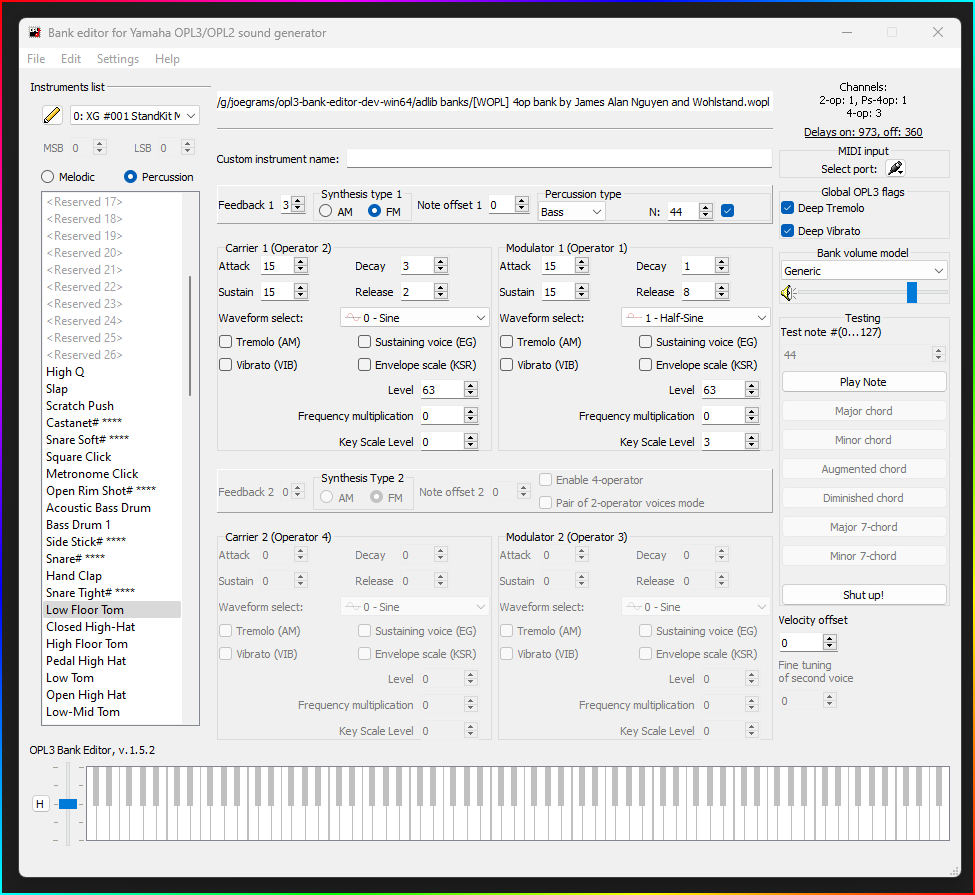
Task: Click the bank volume slider handle
Action: (x=912, y=292)
